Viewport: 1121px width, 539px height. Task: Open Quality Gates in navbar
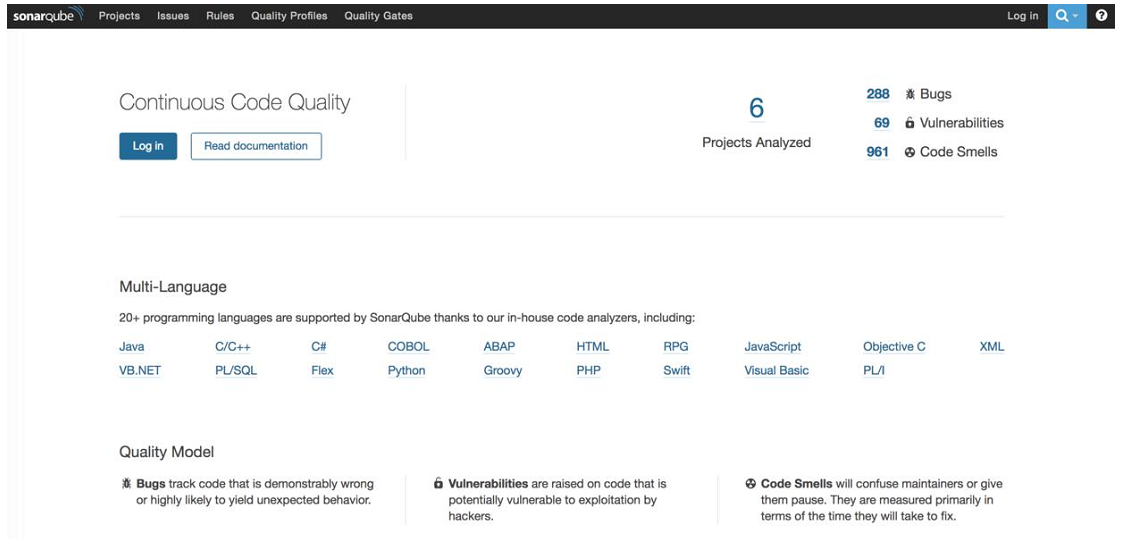[x=379, y=16]
